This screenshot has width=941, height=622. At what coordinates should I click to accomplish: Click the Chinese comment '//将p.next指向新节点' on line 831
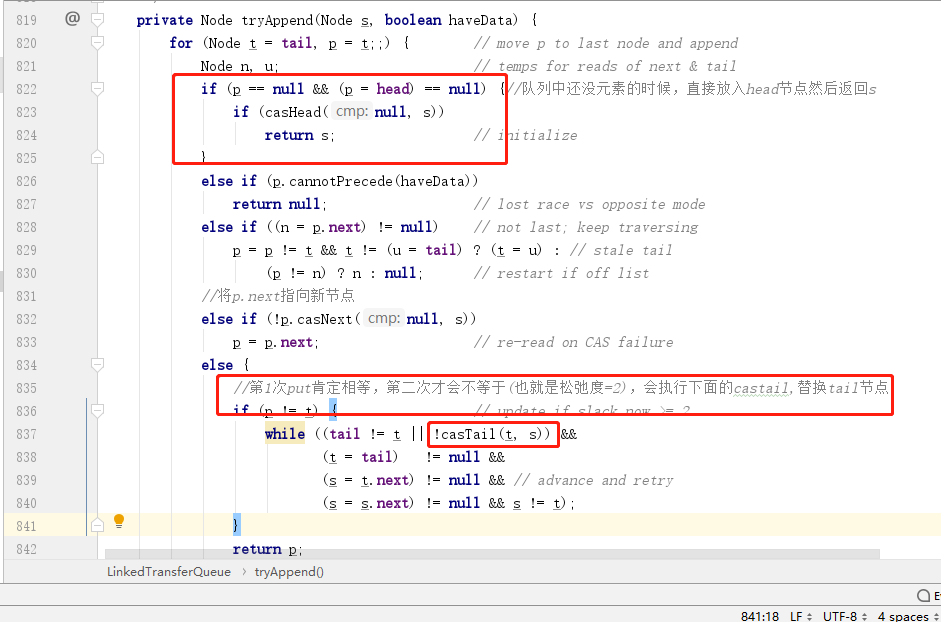[278, 296]
